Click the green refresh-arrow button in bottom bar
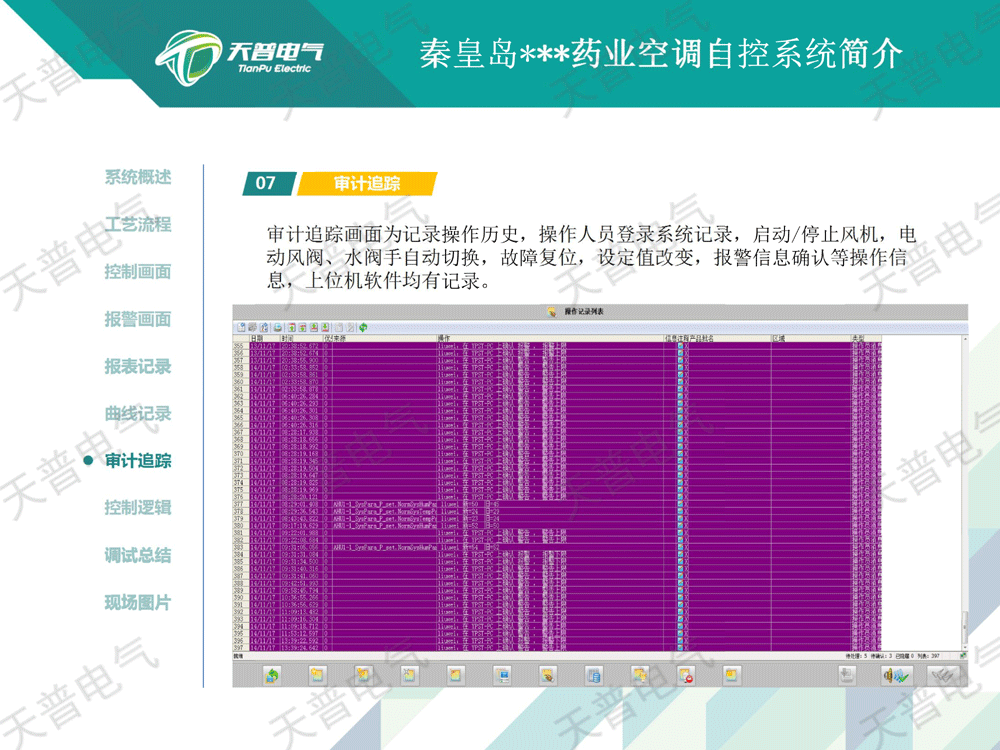This screenshot has height=750, width=1000. (272, 675)
